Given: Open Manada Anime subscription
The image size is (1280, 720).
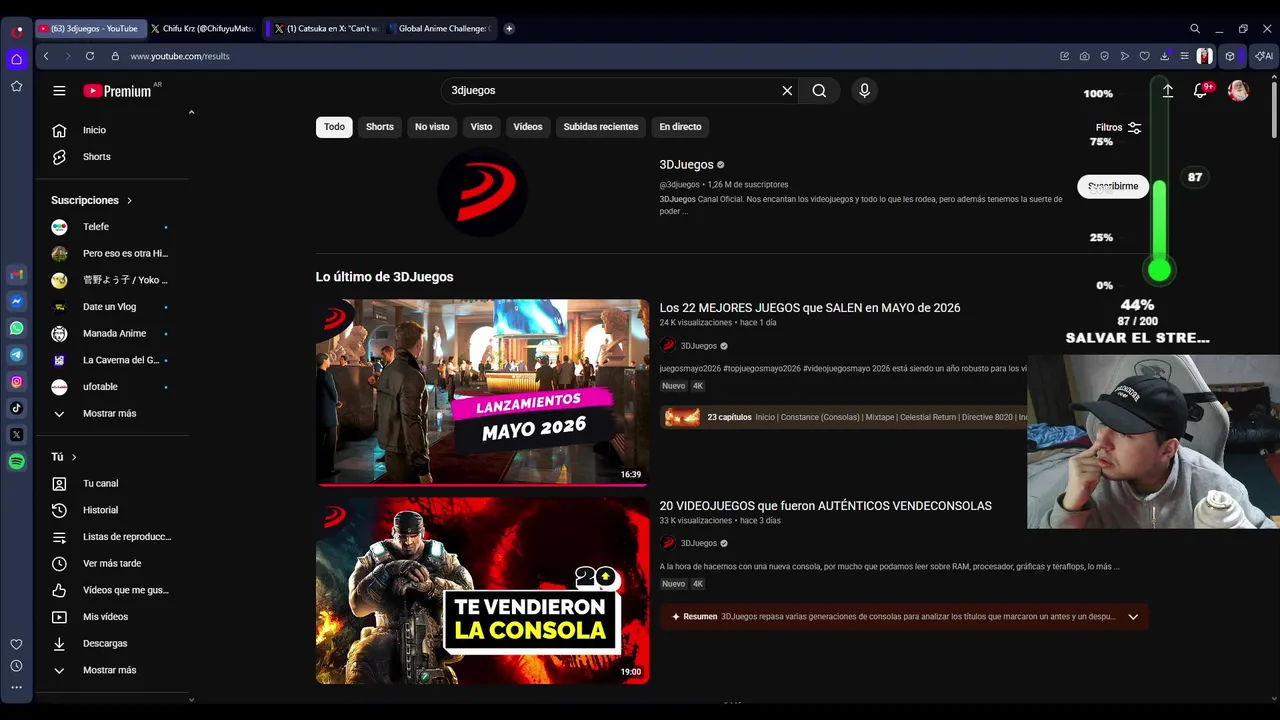Looking at the screenshot, I should (112, 334).
